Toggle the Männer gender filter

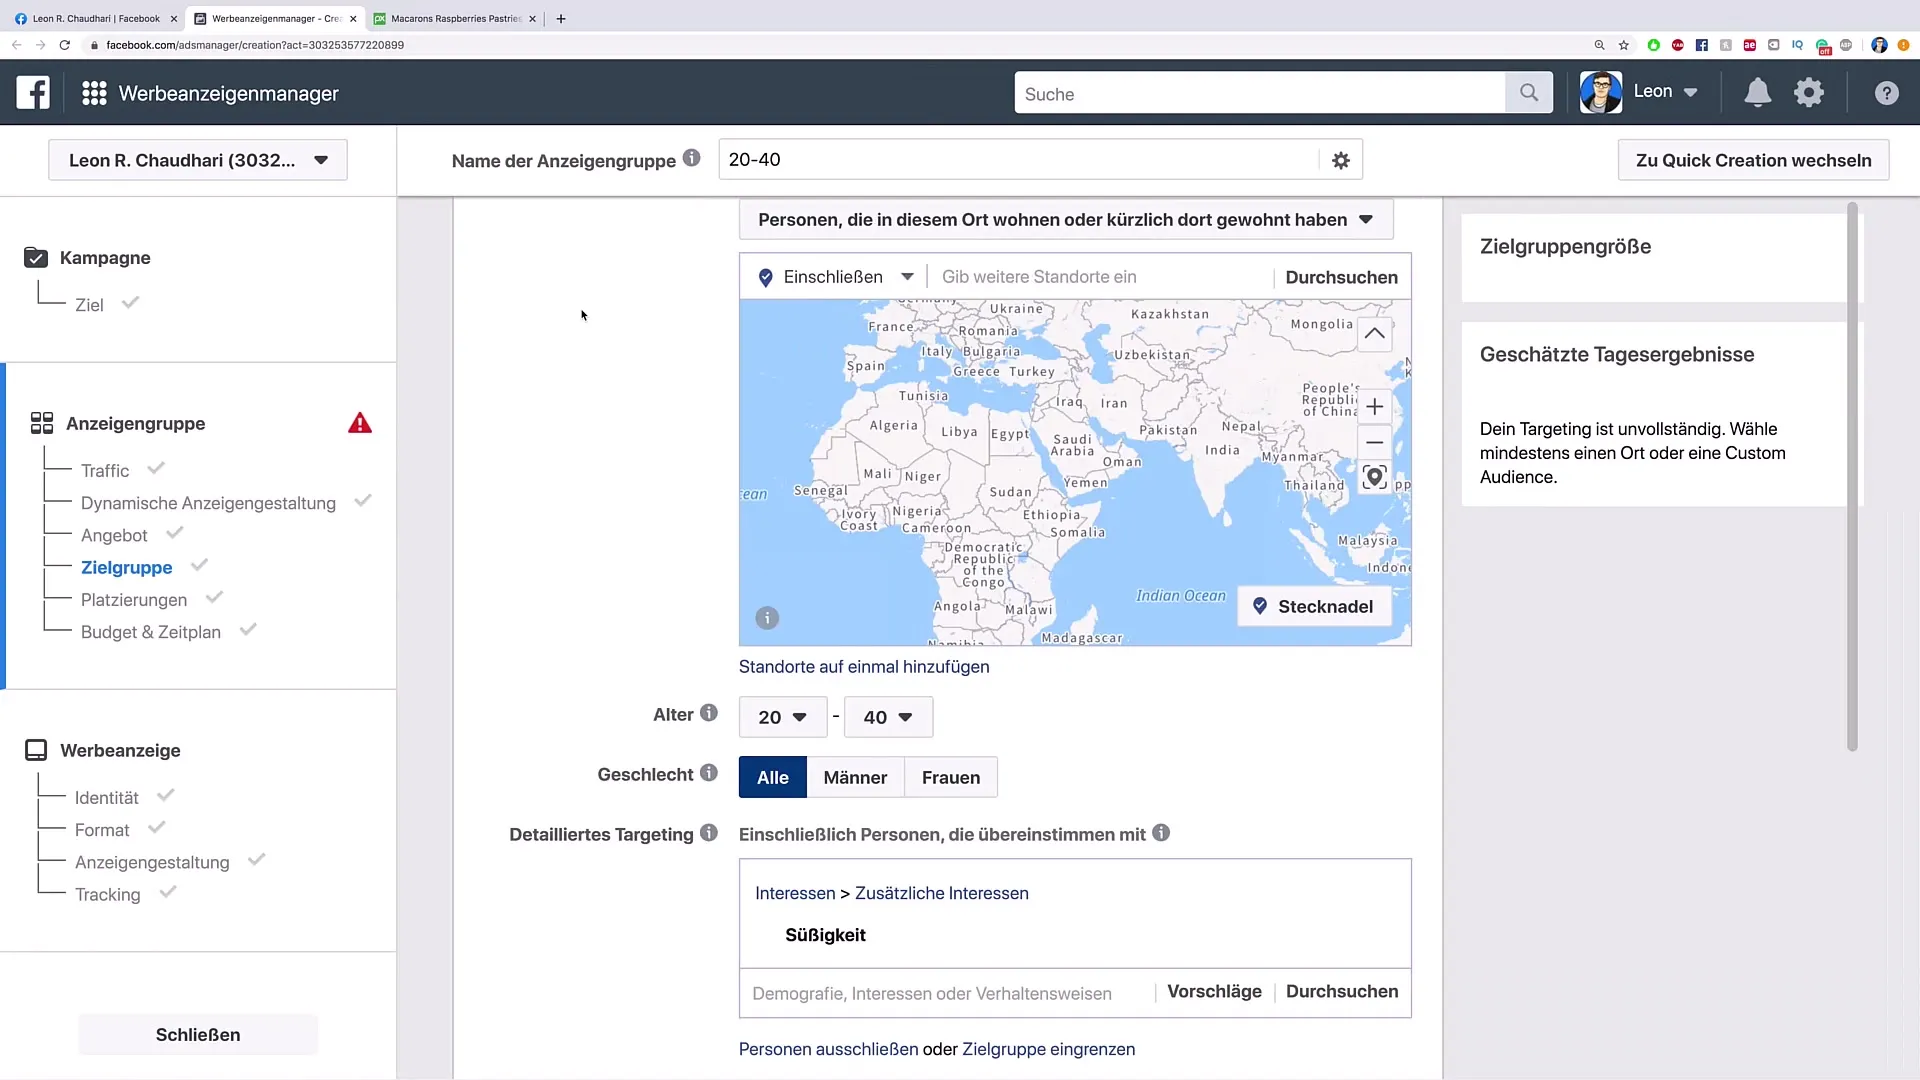point(856,777)
